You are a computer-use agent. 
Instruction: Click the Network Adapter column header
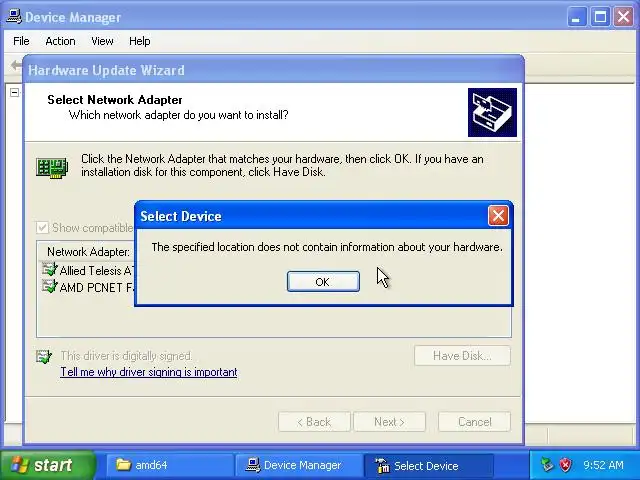pos(88,252)
